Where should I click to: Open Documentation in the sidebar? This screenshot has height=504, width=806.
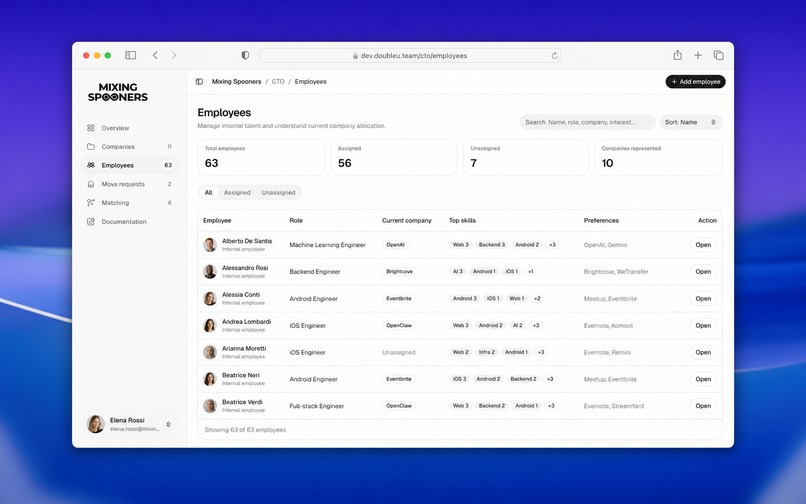130,222
